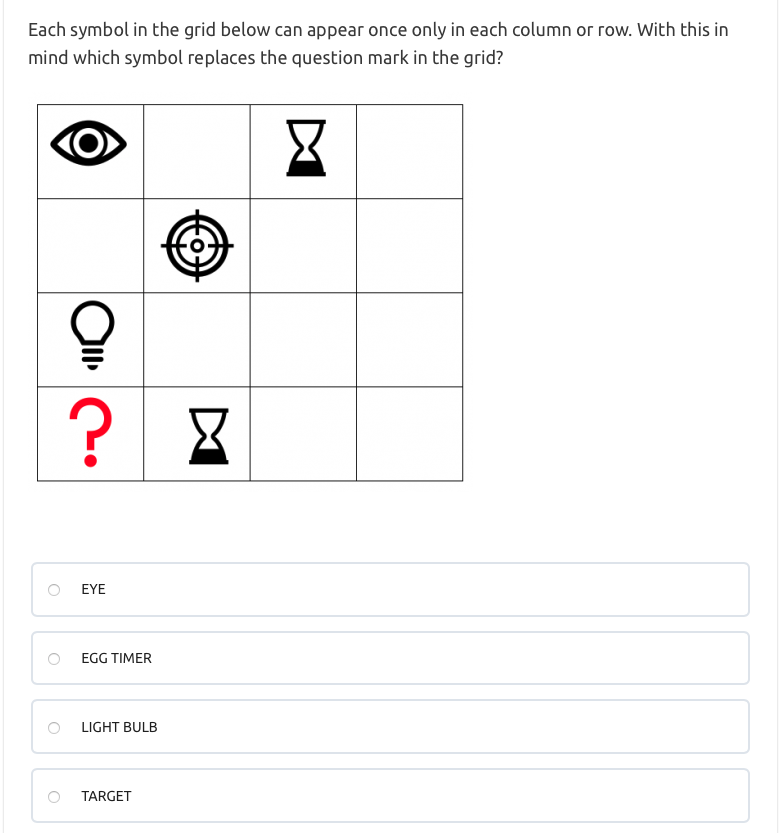Viewport: 781px width, 833px height.
Task: Click the empty cell left of the target symbol
Action: pyautogui.click(x=90, y=245)
